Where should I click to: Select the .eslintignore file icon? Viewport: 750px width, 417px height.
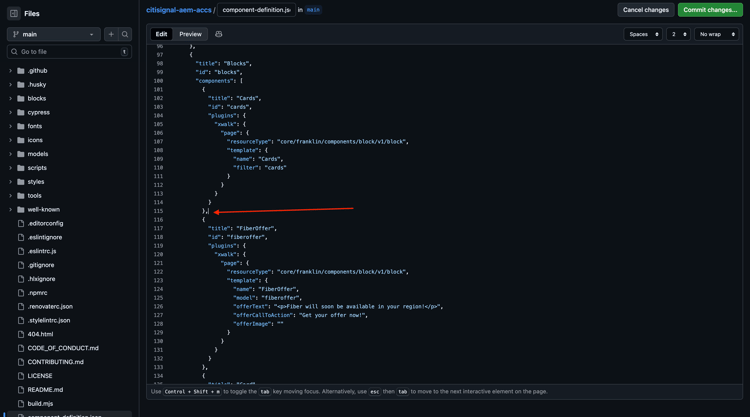[x=21, y=237]
